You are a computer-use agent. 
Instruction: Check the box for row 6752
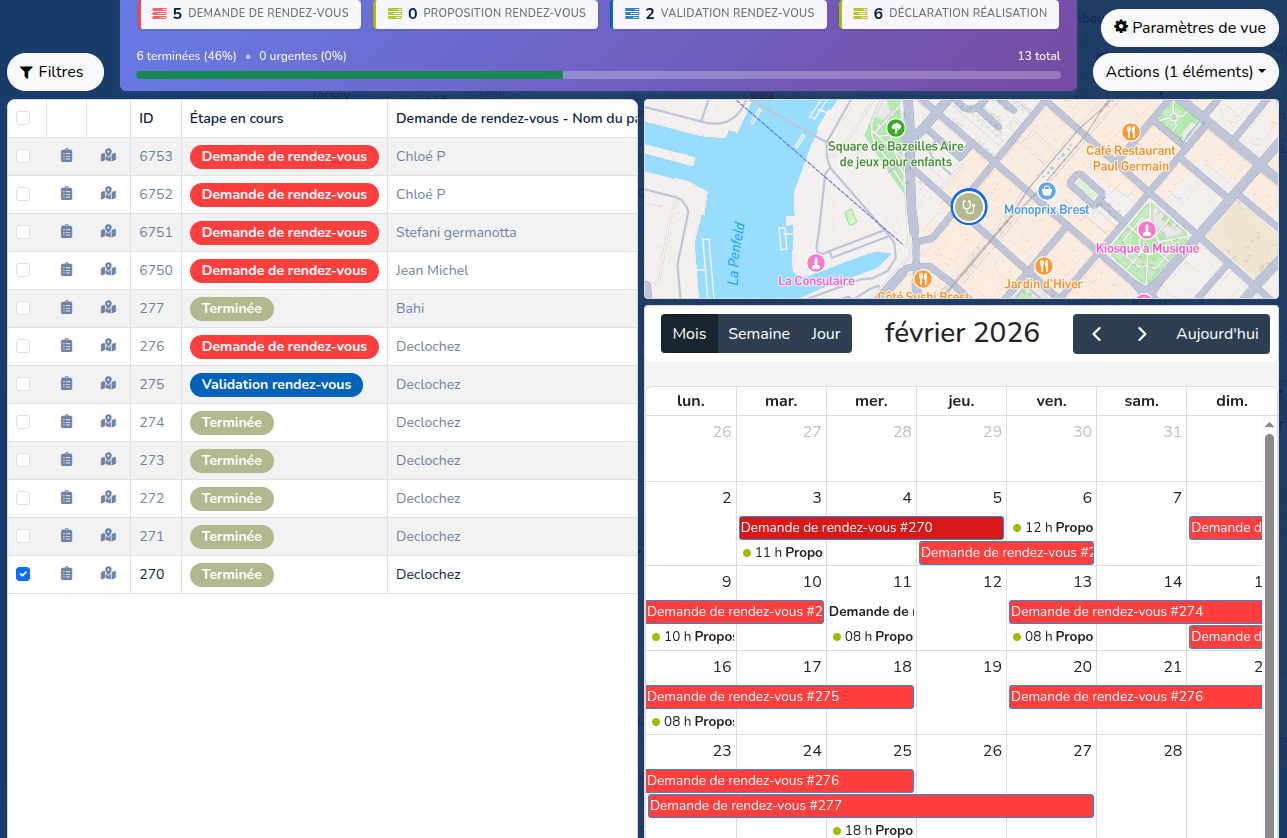tap(23, 194)
